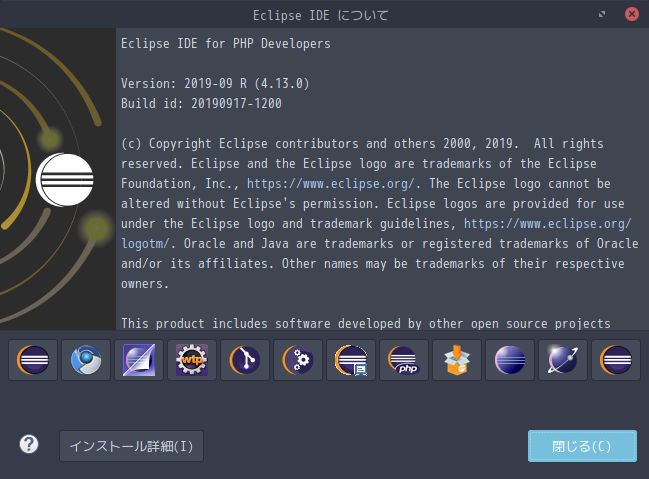Click the orange package box feature icon

[x=457, y=360]
